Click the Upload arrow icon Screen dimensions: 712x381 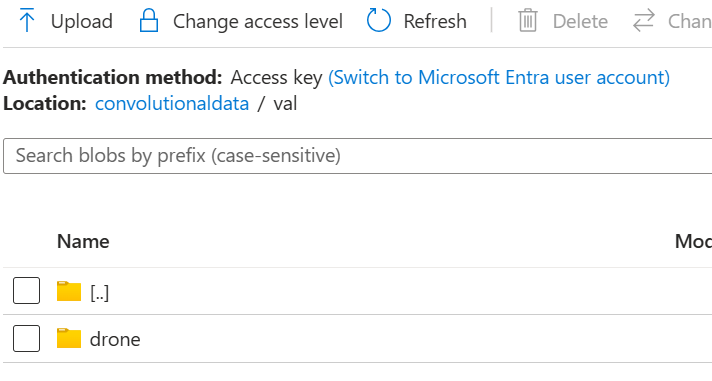tap(27, 21)
